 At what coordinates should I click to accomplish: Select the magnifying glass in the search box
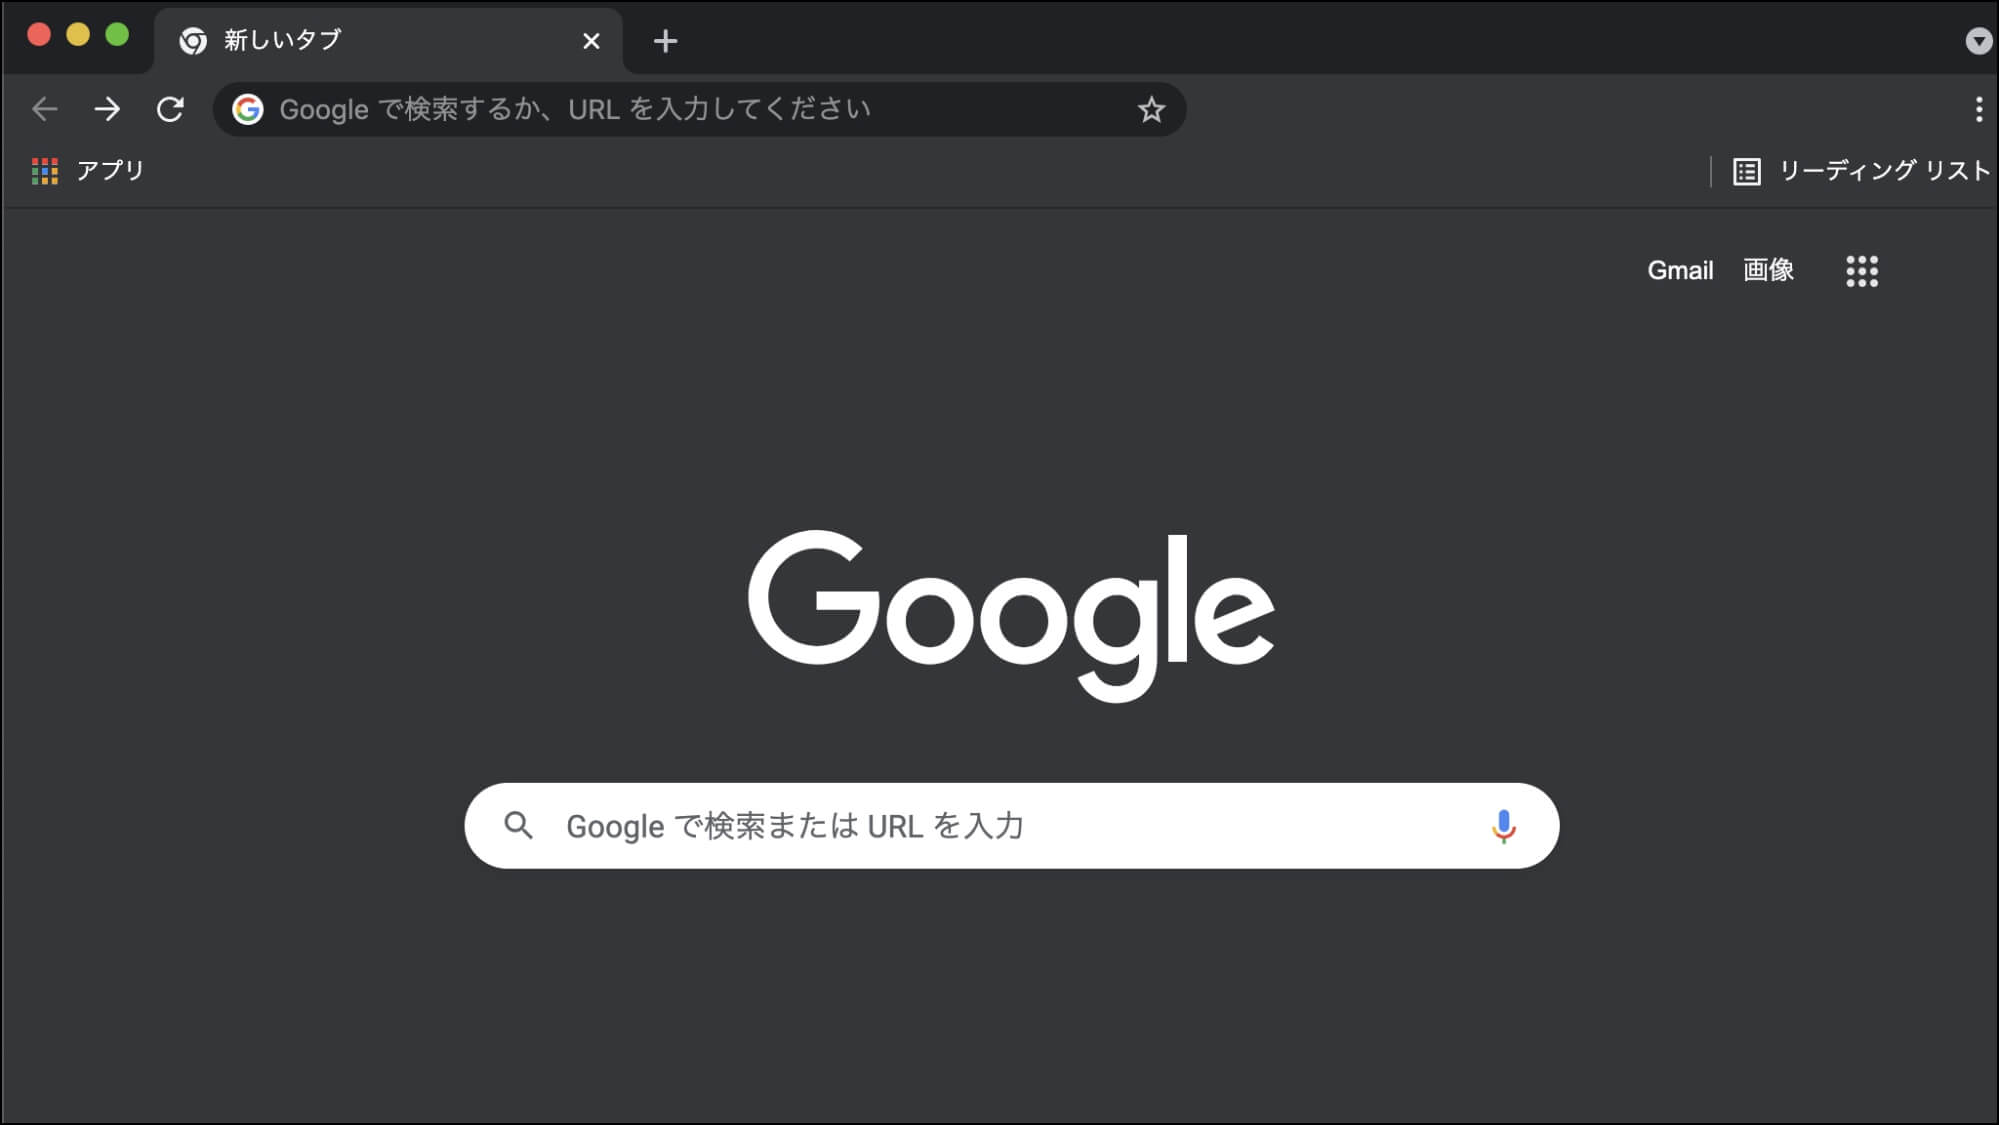pos(520,825)
